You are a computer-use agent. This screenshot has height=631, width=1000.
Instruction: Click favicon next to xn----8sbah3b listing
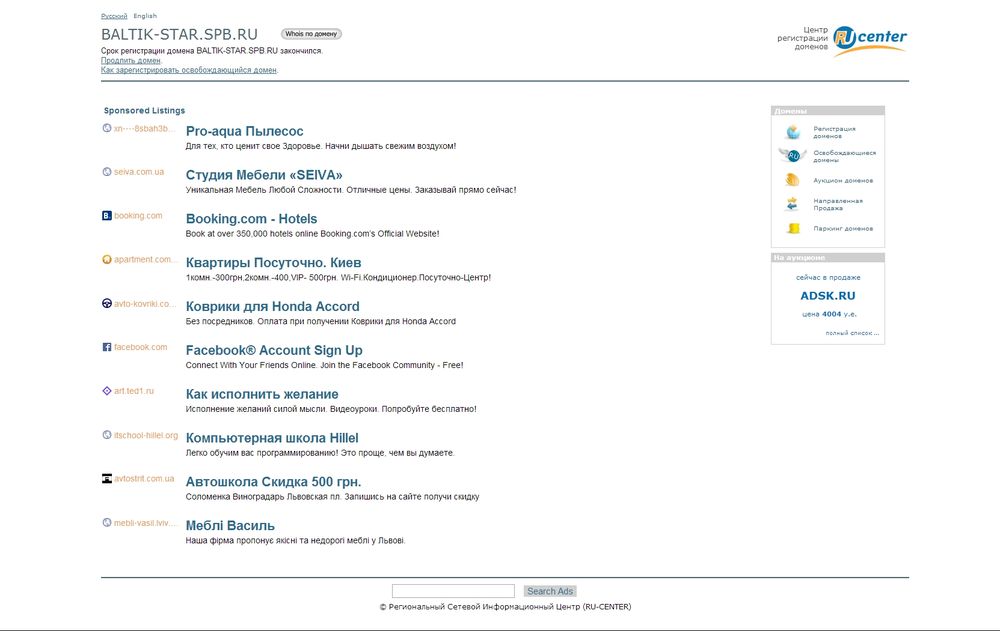click(107, 128)
